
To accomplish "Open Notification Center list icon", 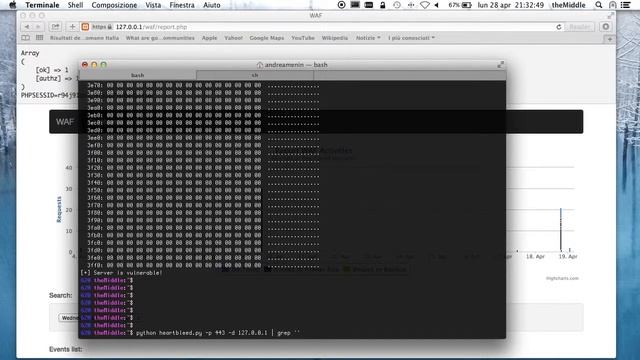I will tap(625, 5).
